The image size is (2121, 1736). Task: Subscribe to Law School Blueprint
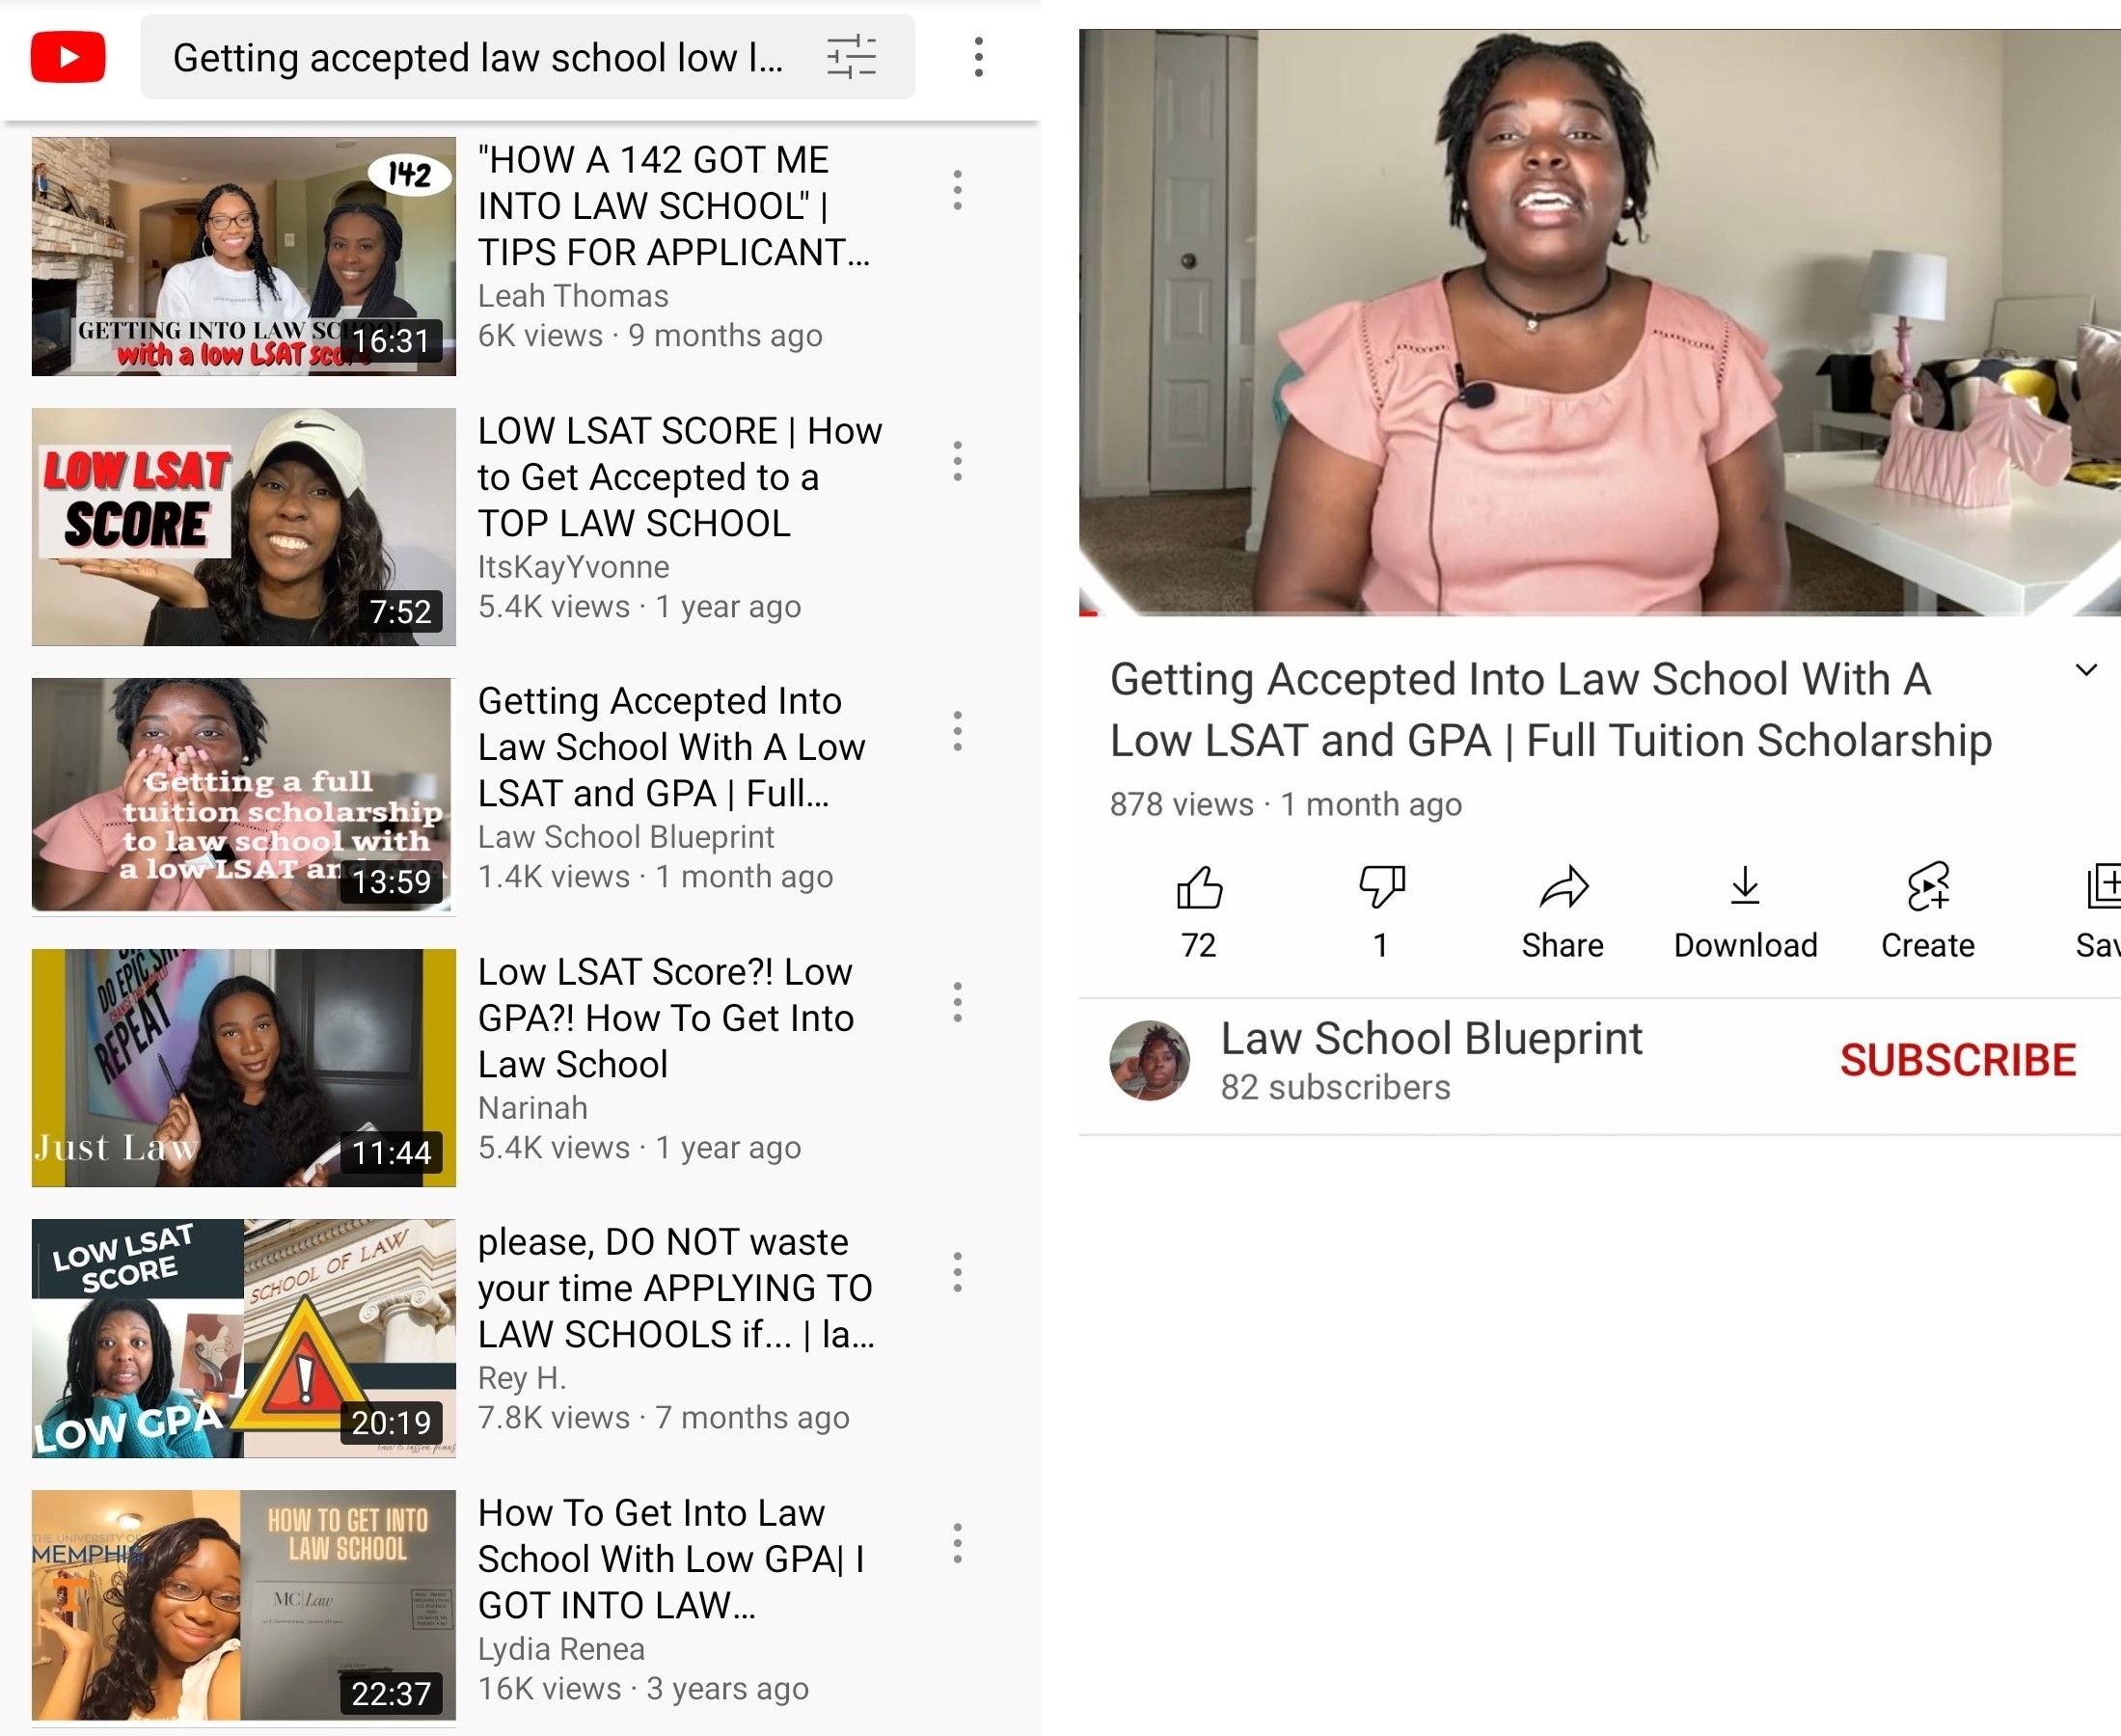pyautogui.click(x=1957, y=1060)
